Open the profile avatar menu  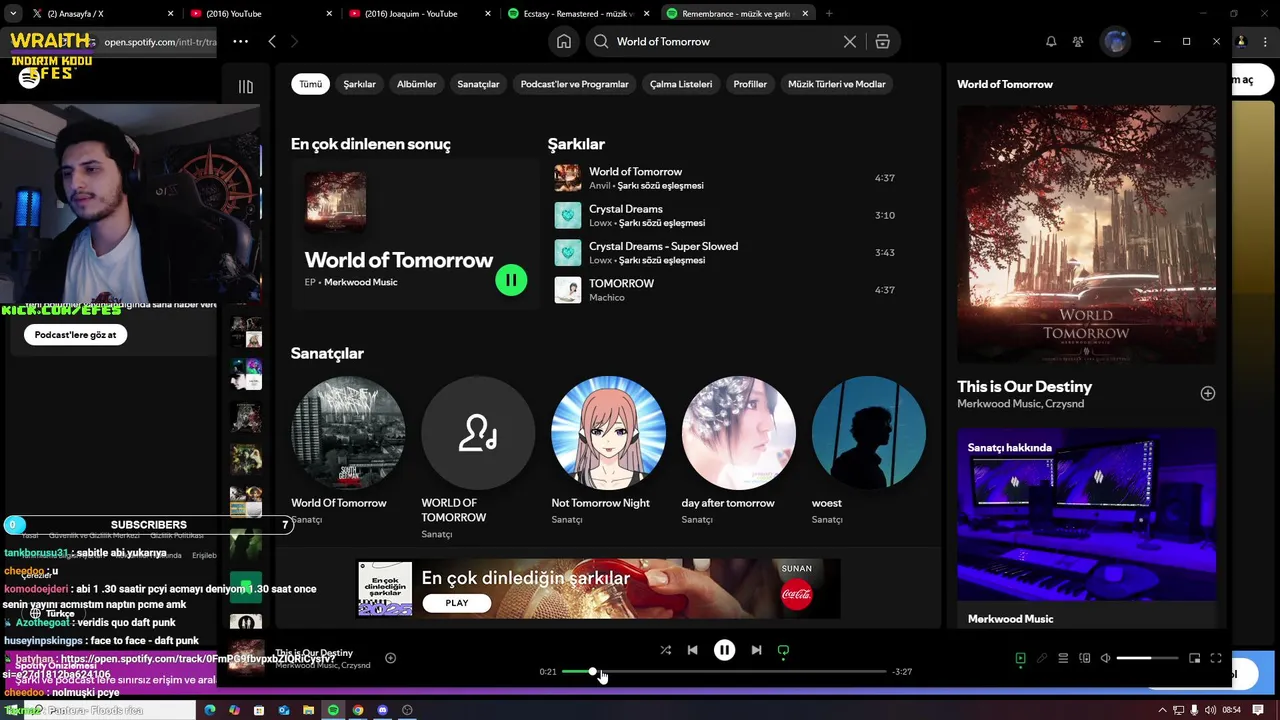[1115, 41]
